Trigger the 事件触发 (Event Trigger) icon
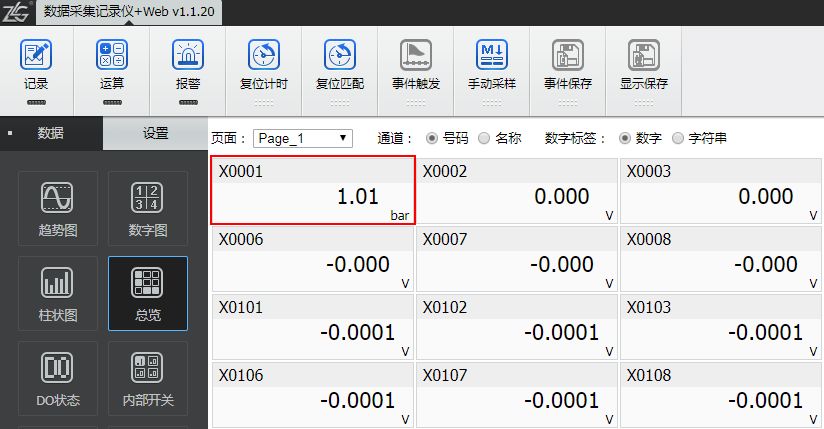The image size is (824, 429). (415, 56)
